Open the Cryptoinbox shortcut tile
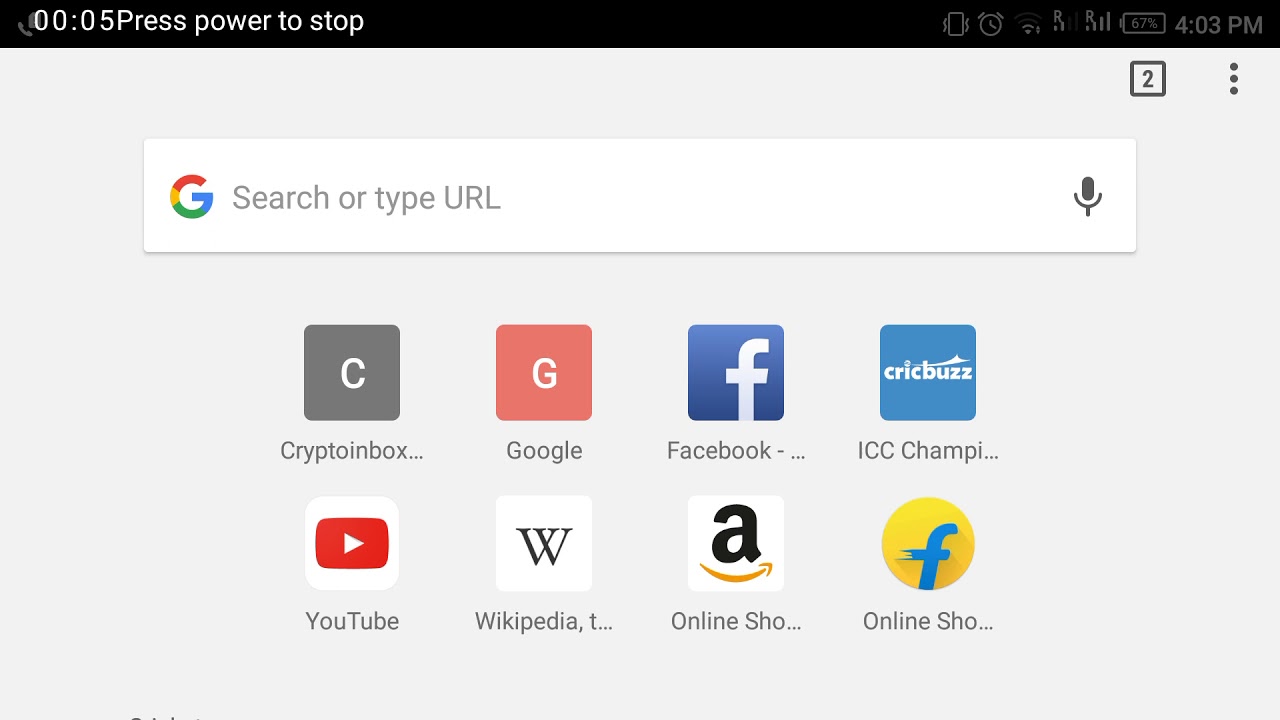Screen dimensions: 1280x720 352,373
